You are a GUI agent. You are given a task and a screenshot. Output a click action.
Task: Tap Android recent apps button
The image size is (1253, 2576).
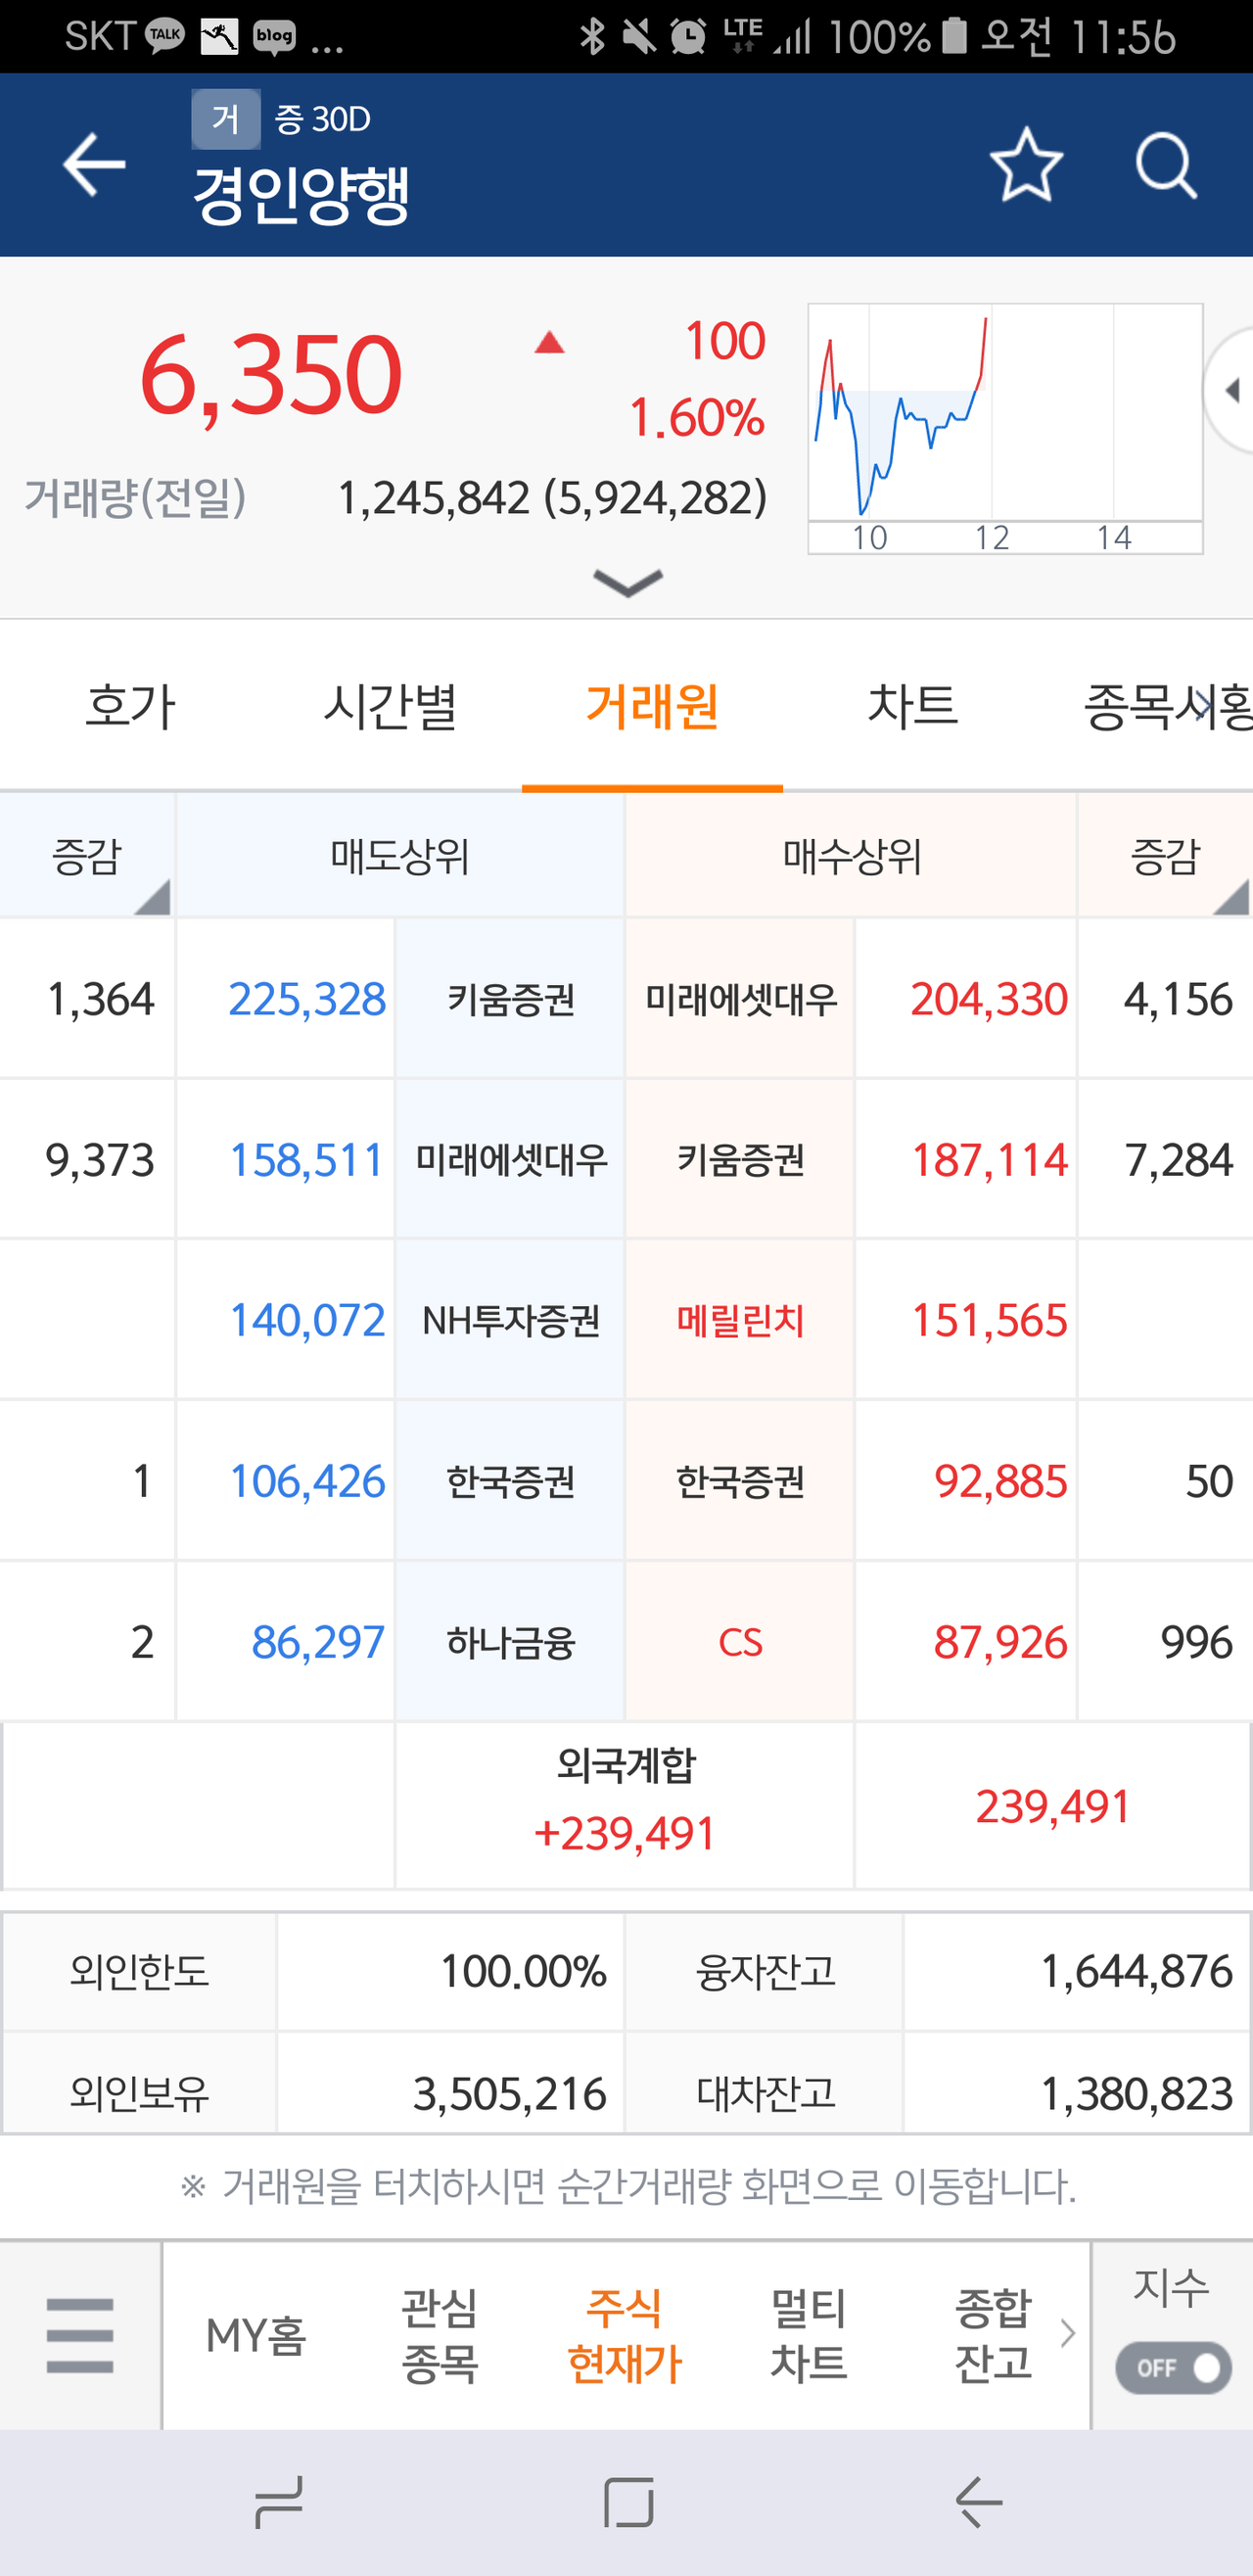pyautogui.click(x=279, y=2502)
